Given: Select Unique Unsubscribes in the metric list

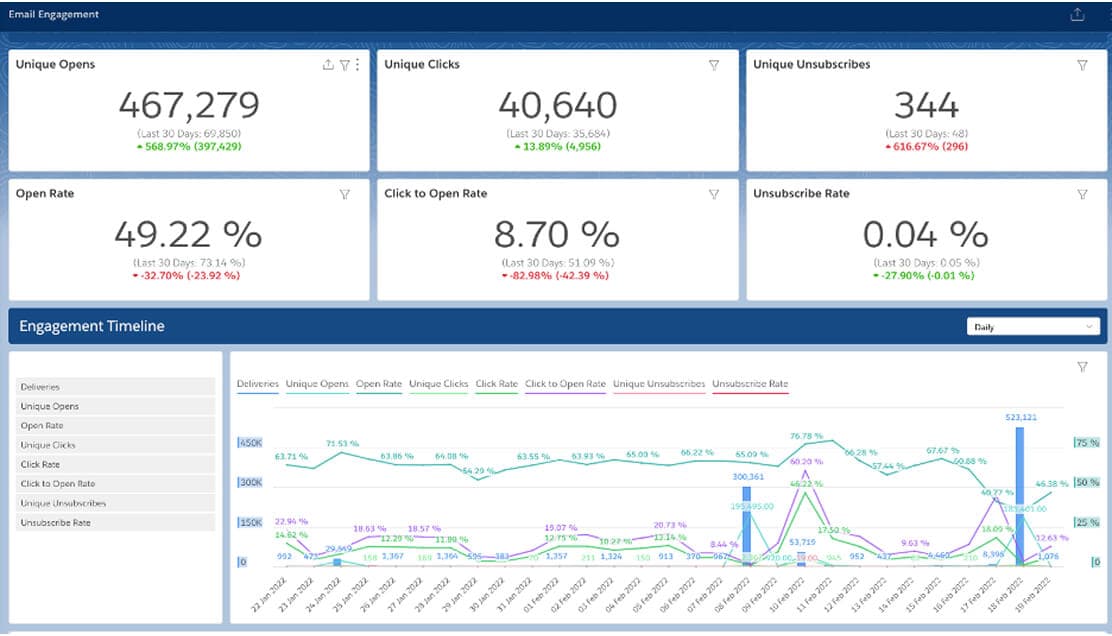Looking at the screenshot, I should click(116, 503).
